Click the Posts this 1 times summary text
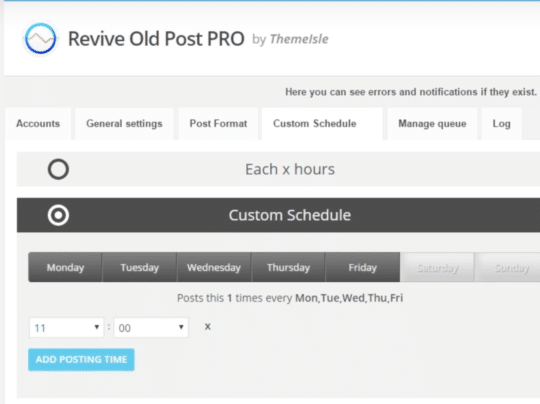Viewport: 540px width, 404px height. [x=290, y=298]
